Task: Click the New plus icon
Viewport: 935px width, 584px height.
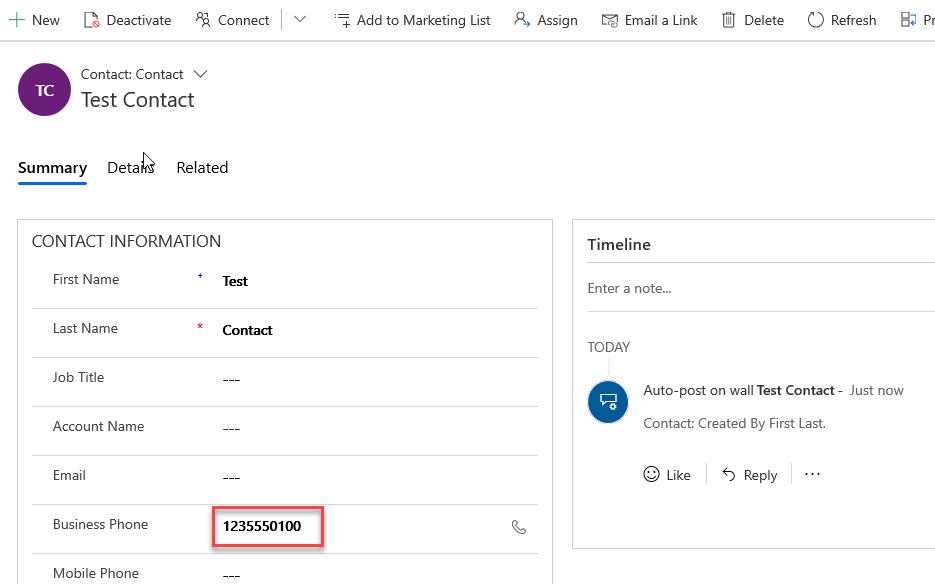Action: click(x=17, y=20)
